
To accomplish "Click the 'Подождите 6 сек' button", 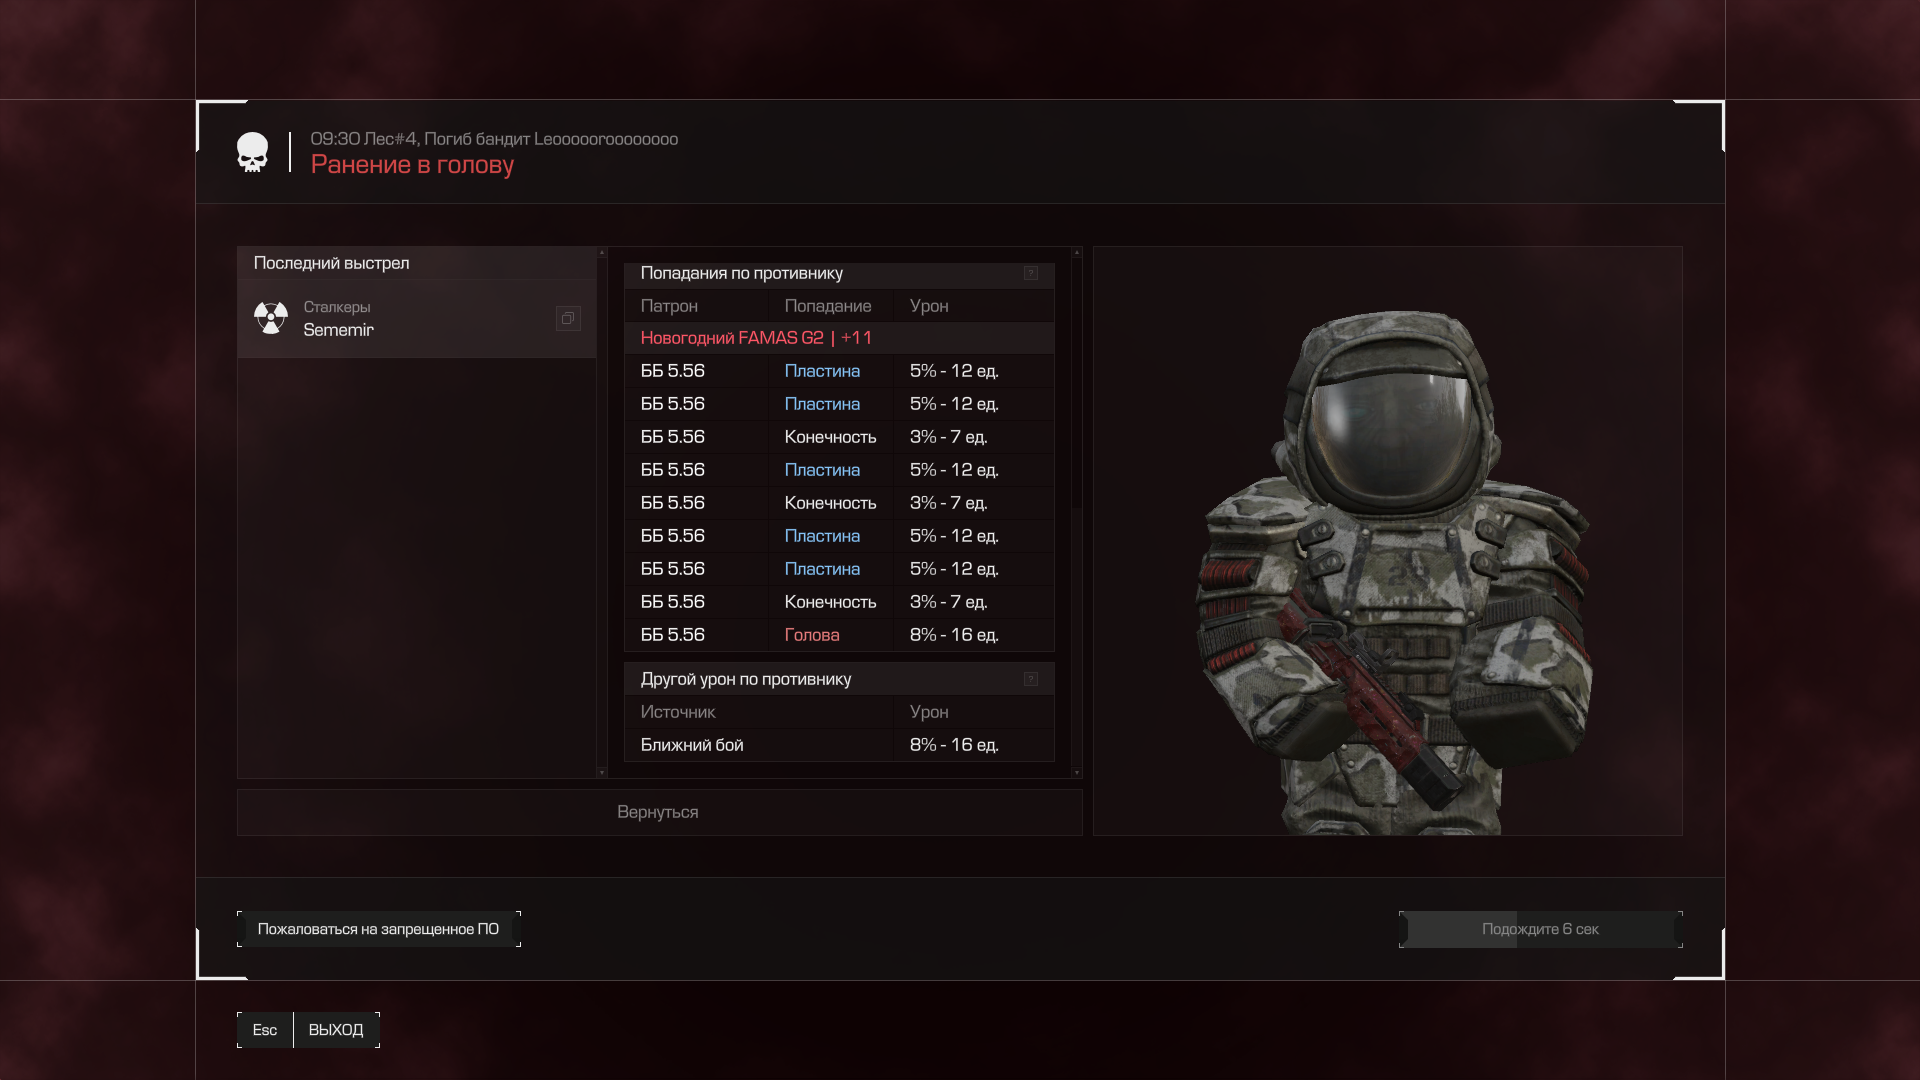I will (1540, 929).
